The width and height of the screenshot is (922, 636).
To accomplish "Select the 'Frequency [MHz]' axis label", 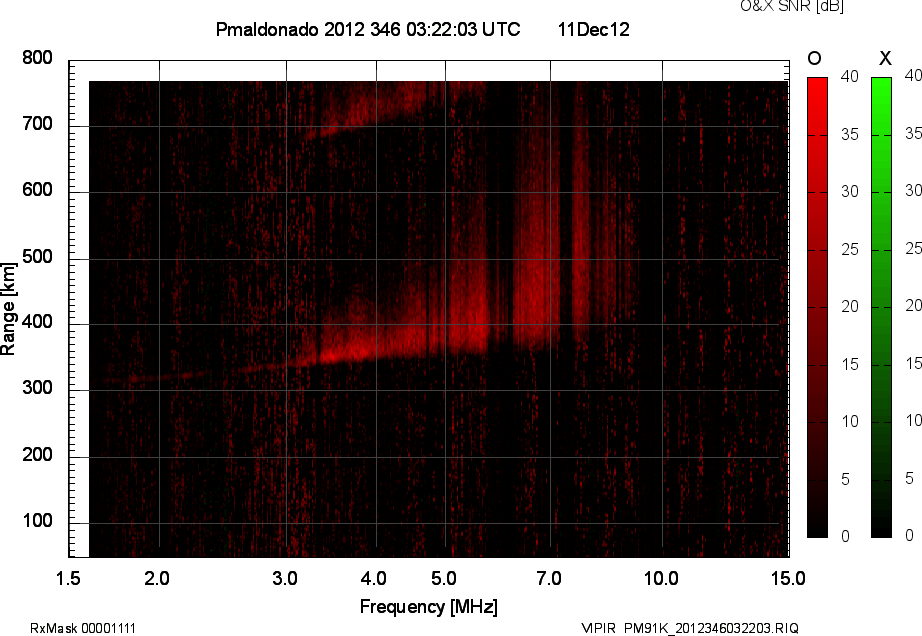I will [x=429, y=607].
